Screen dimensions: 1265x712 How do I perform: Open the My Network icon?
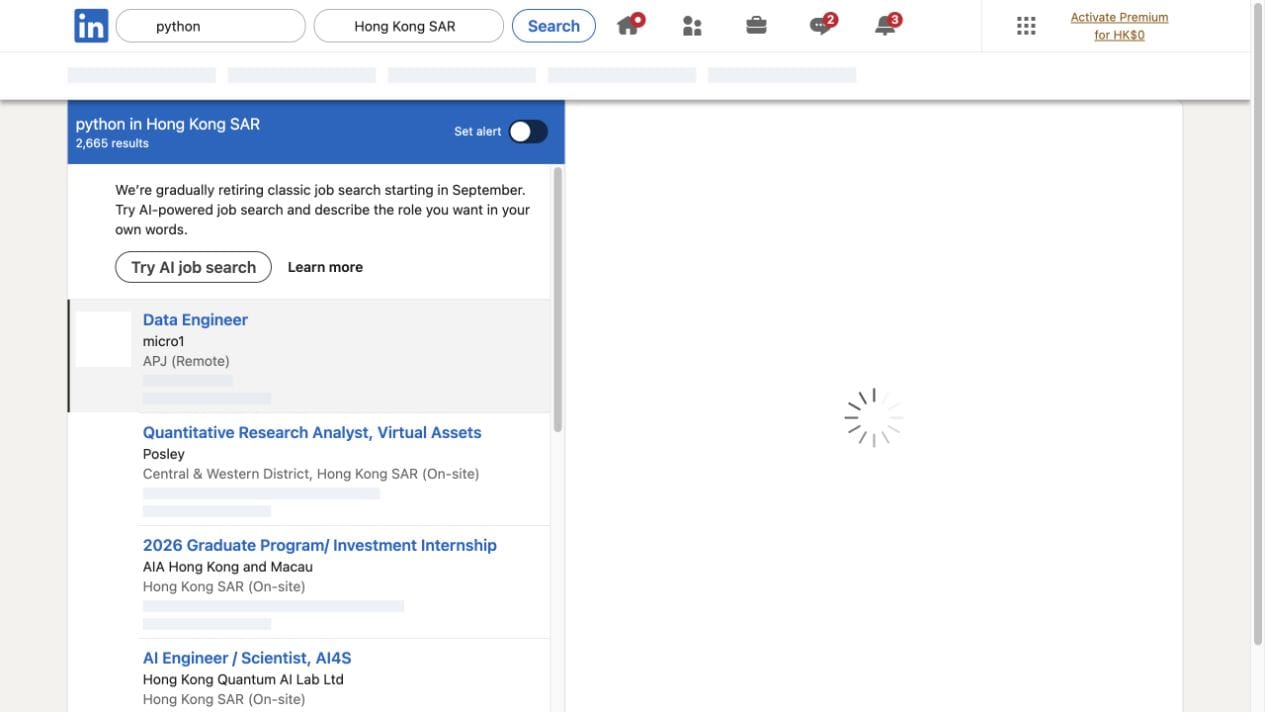click(692, 26)
